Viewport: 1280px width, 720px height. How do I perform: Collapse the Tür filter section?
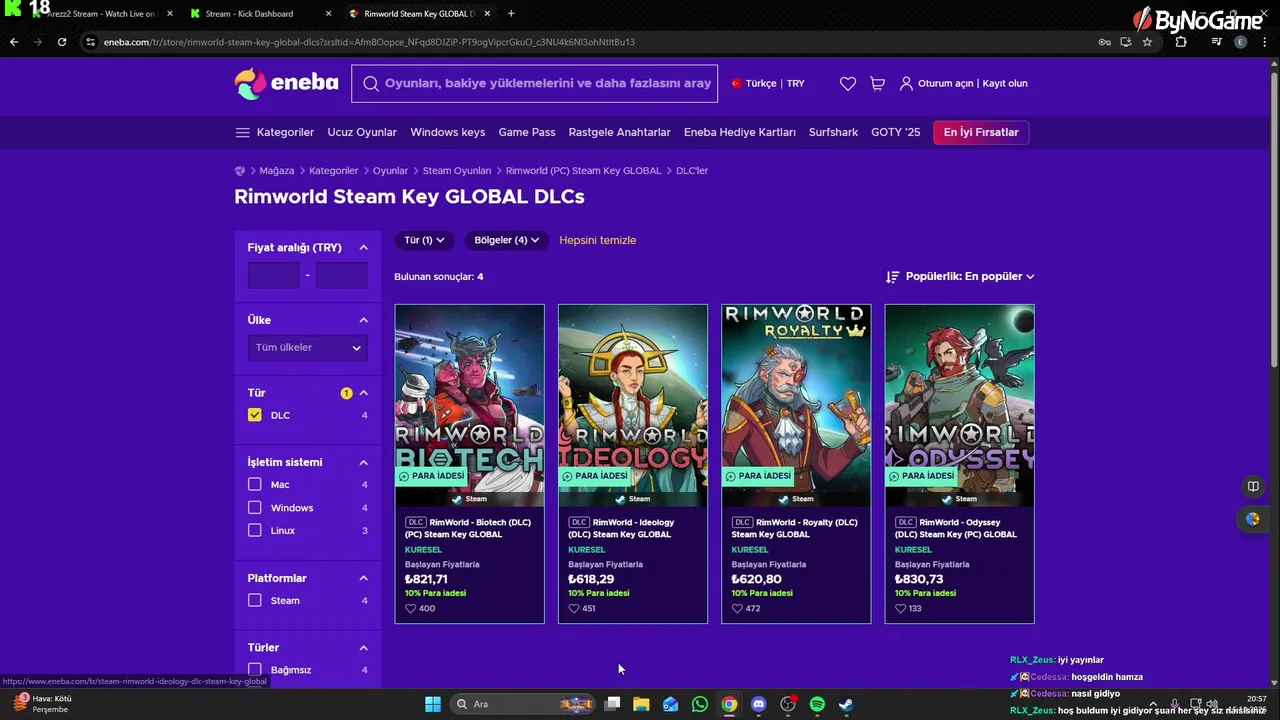(363, 393)
